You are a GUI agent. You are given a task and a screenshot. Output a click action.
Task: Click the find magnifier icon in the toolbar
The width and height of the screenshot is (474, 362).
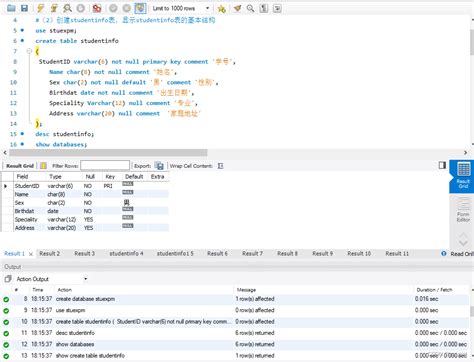250,8
